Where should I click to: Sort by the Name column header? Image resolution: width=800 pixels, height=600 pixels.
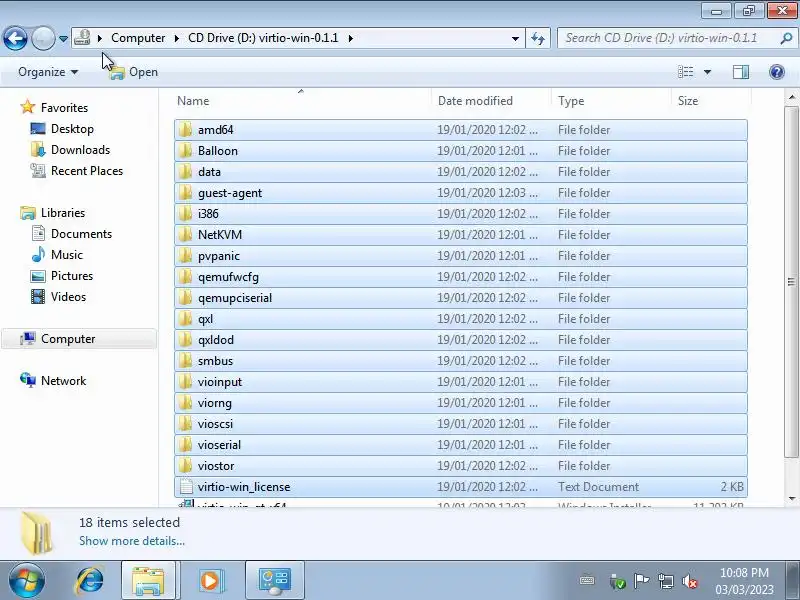303,101
